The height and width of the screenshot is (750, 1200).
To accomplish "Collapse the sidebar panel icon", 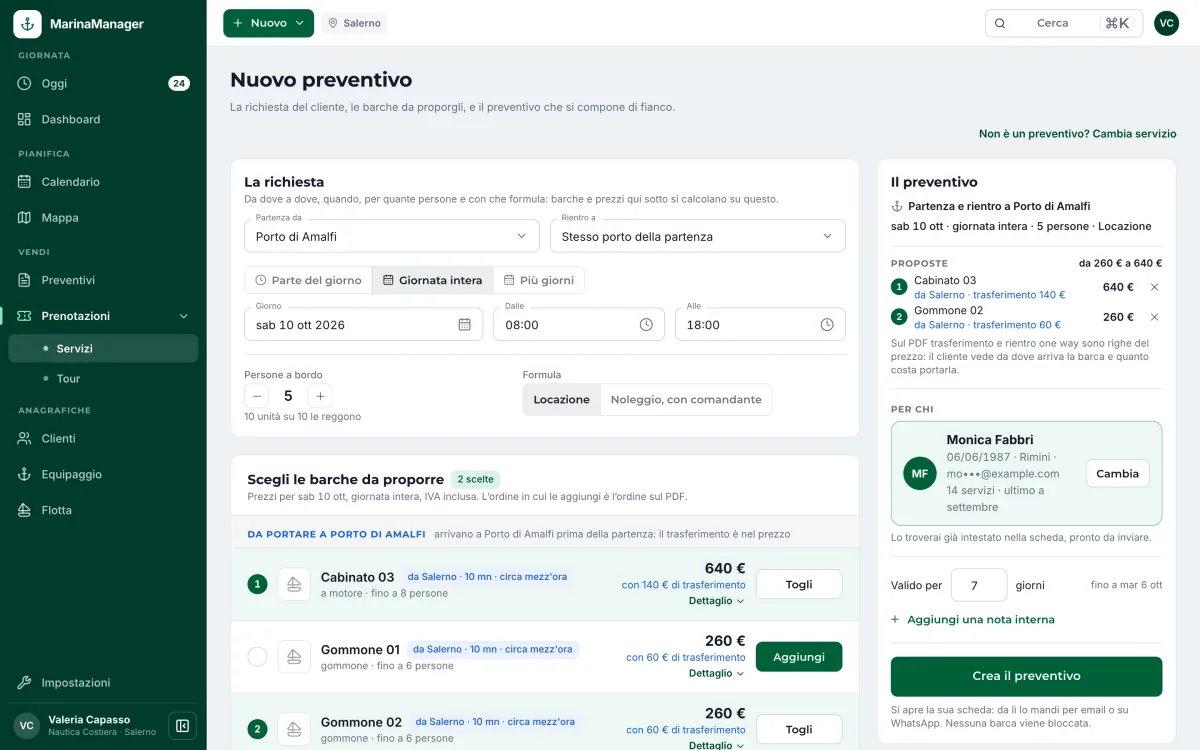I will tap(182, 725).
